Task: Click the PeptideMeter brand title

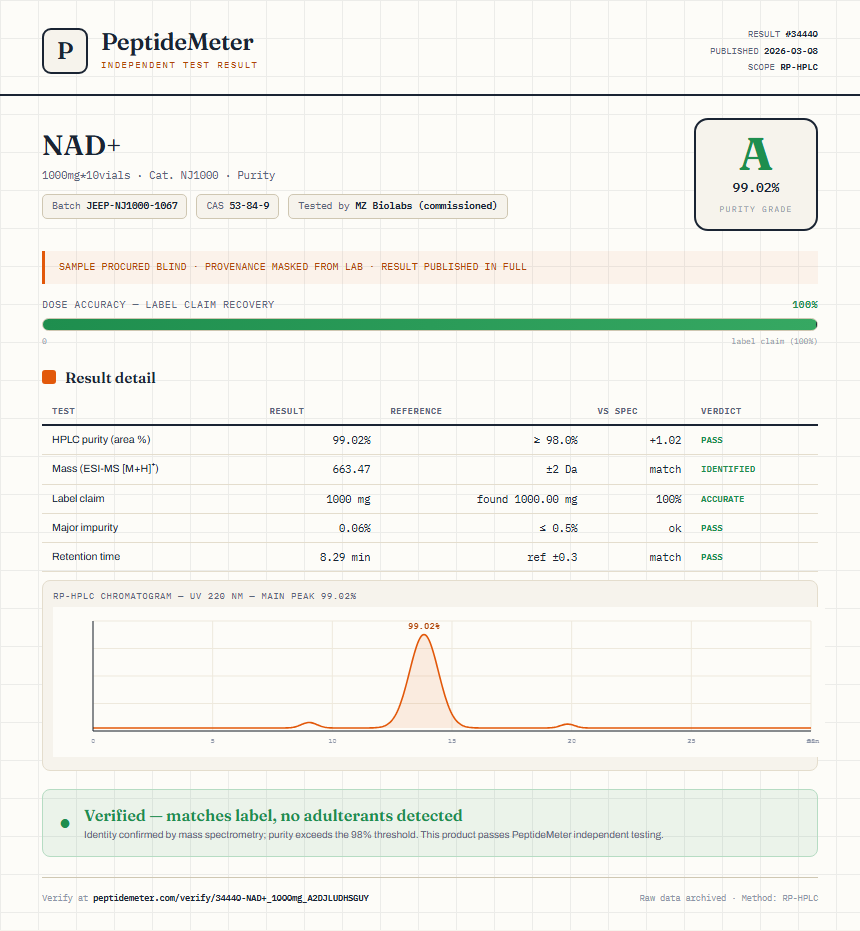Action: [x=178, y=43]
